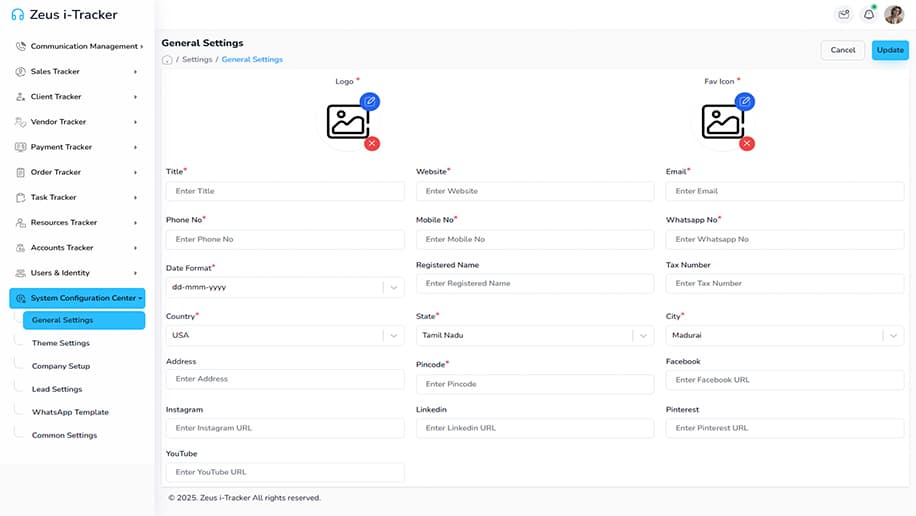
Task: Click the Fav Icon edit pencil icon
Action: 744,101
